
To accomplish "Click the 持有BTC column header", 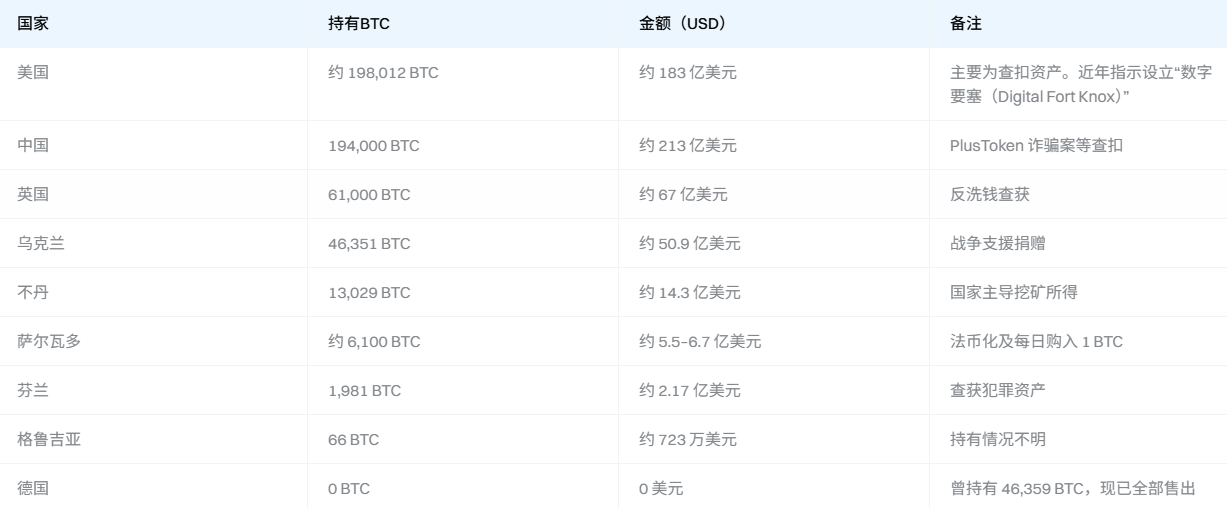I will [358, 24].
